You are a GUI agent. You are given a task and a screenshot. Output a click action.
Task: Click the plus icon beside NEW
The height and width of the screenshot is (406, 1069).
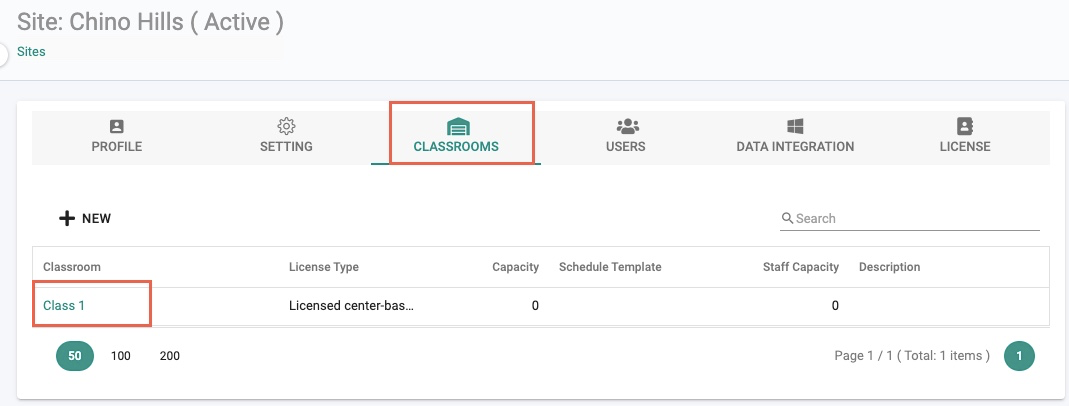point(67,219)
